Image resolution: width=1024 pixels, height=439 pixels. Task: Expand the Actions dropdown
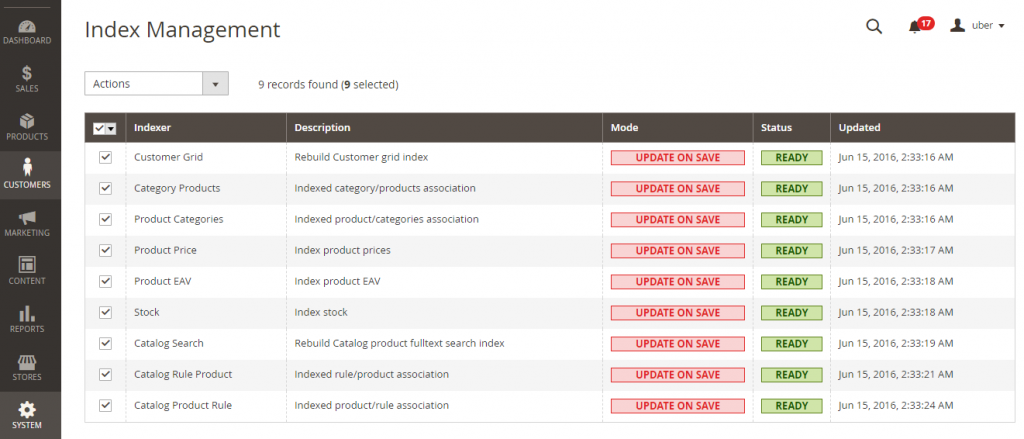click(x=157, y=84)
